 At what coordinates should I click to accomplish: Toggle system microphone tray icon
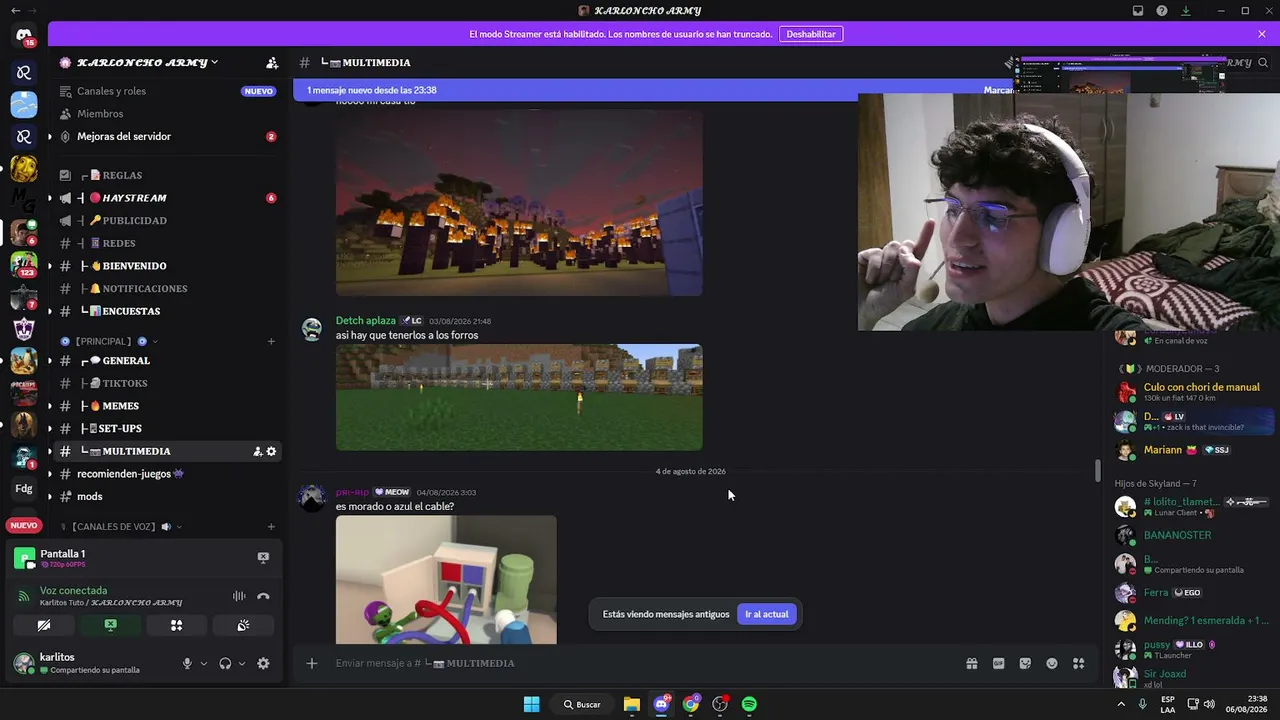pyautogui.click(x=1142, y=704)
